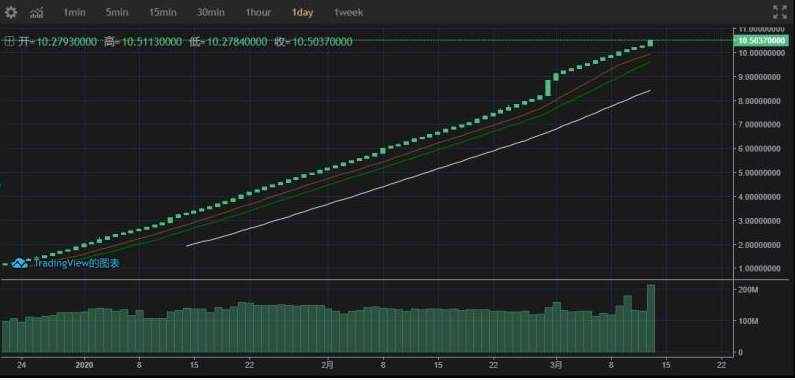Open chart settings gear icon
Viewport: 795px width, 380px height.
(x=10, y=12)
